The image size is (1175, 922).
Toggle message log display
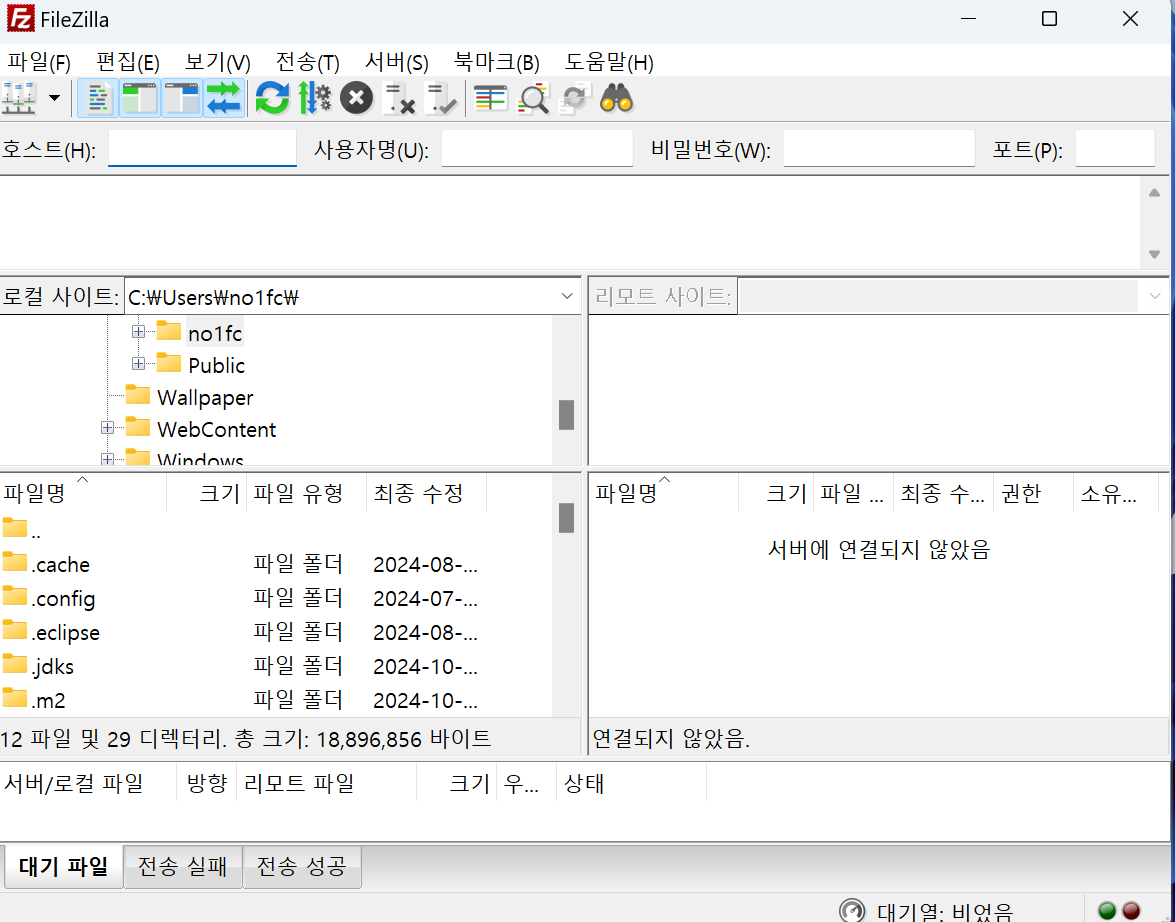98,98
